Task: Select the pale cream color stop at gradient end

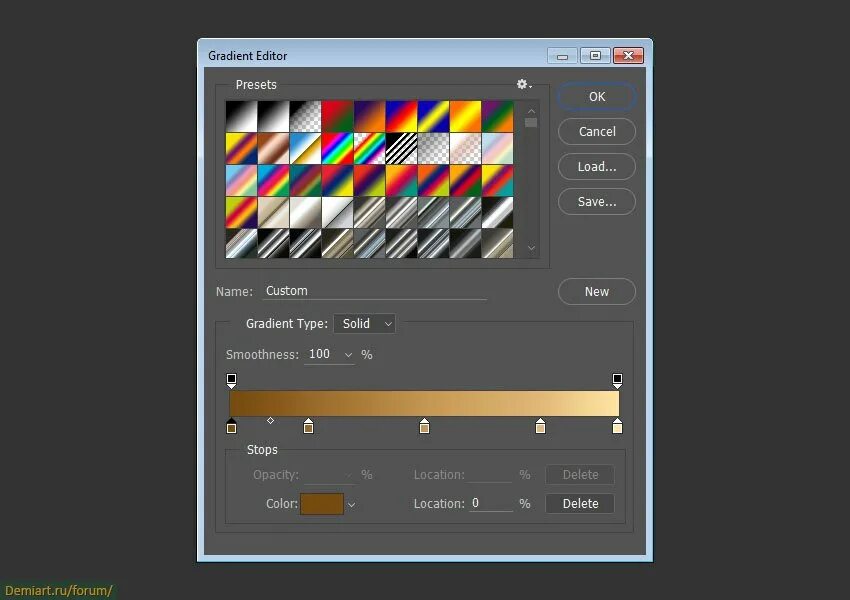Action: (617, 425)
